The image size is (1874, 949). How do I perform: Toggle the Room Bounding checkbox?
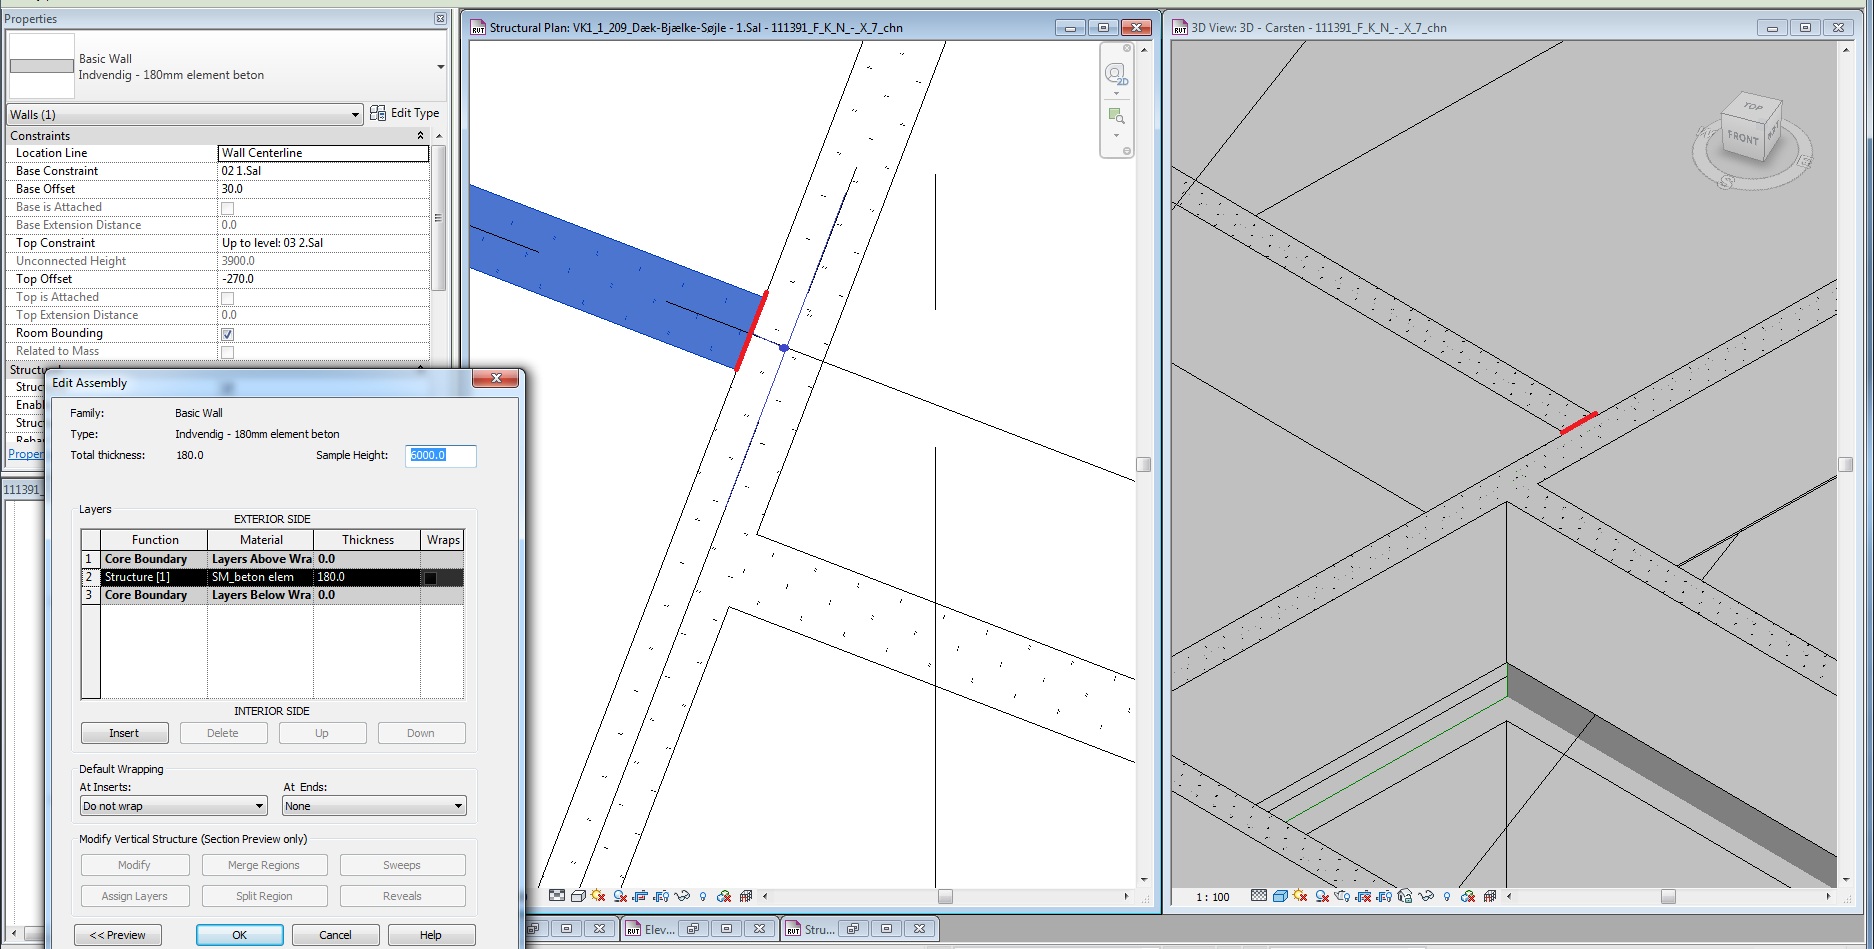coord(228,334)
